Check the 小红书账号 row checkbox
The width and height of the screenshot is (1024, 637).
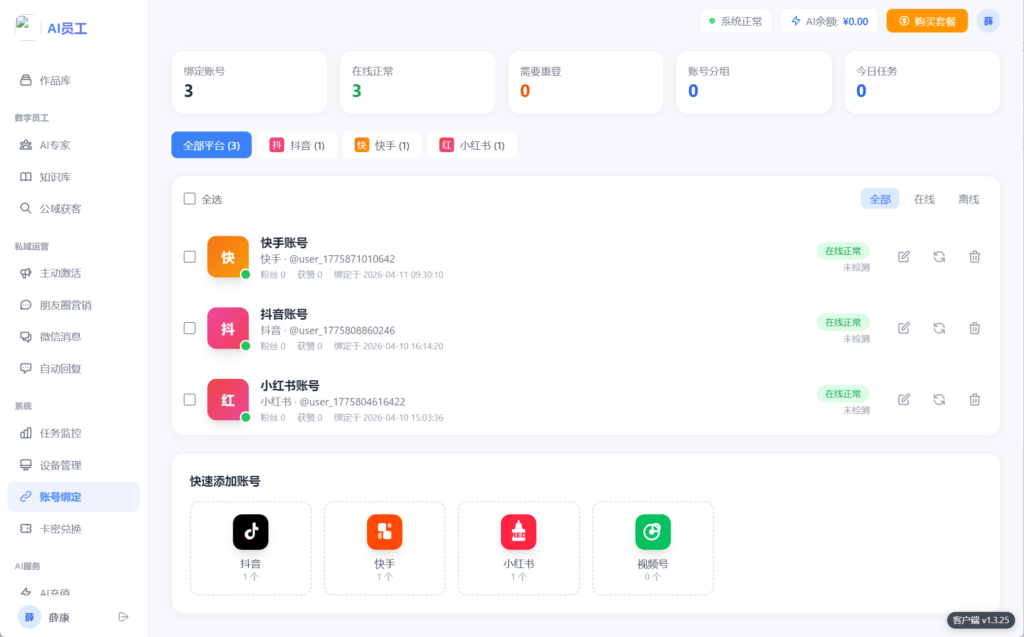[x=190, y=400]
